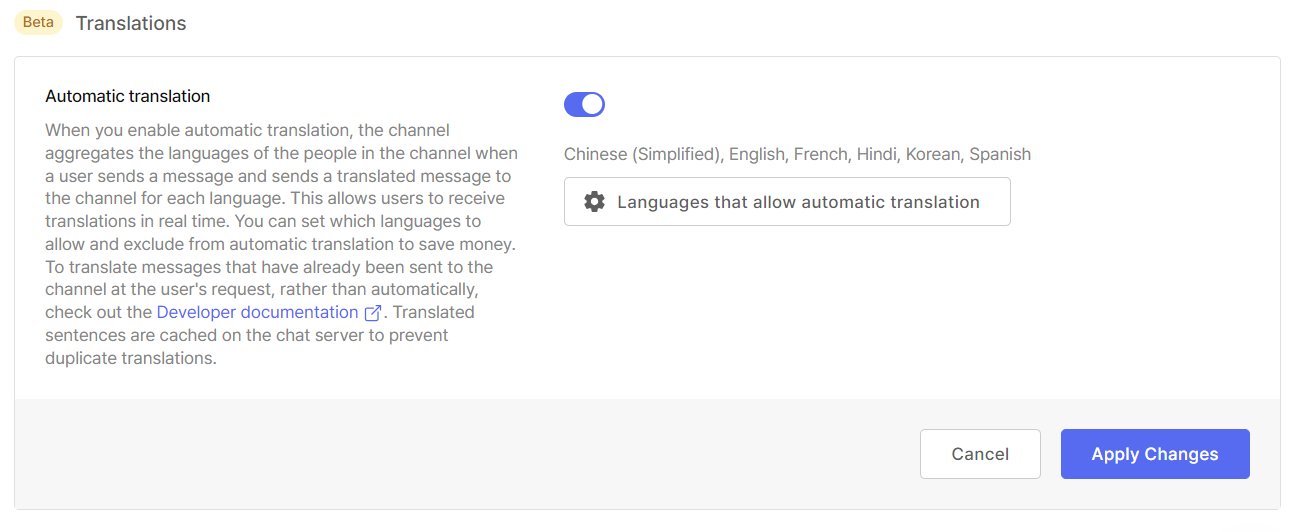Click the Automatic translation setting title

tap(128, 97)
